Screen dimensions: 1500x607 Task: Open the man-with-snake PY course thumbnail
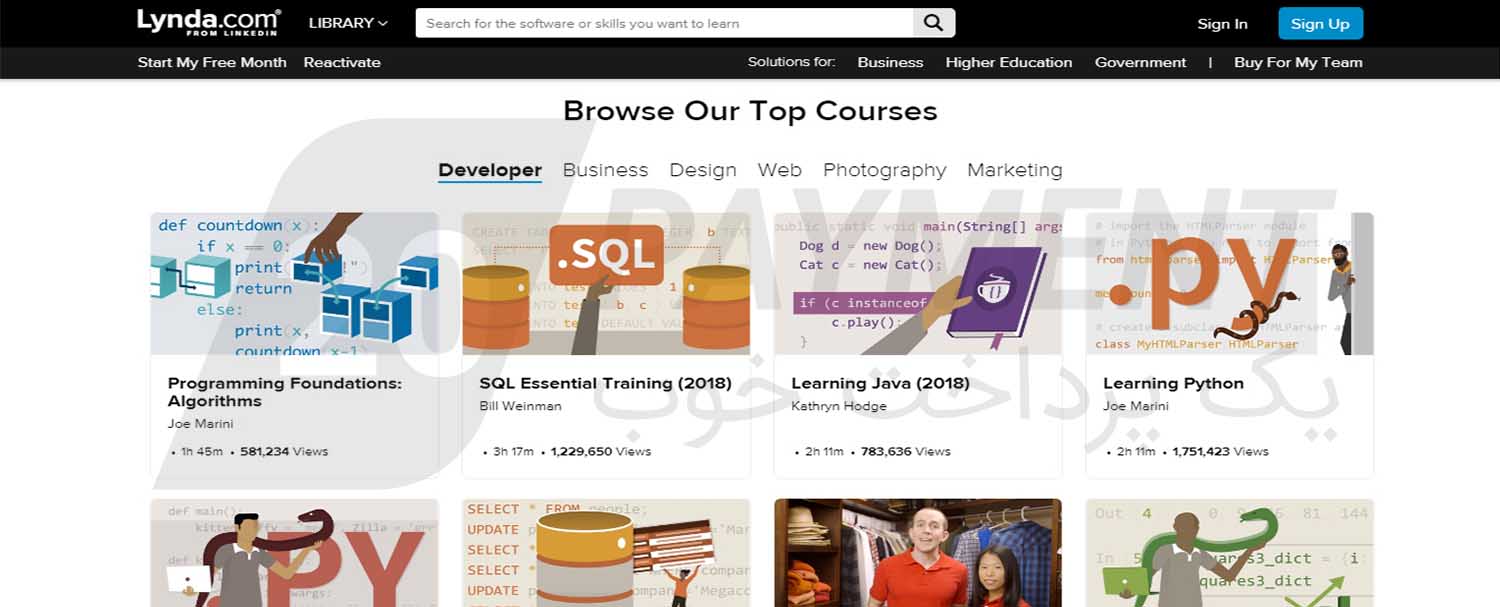(x=295, y=553)
